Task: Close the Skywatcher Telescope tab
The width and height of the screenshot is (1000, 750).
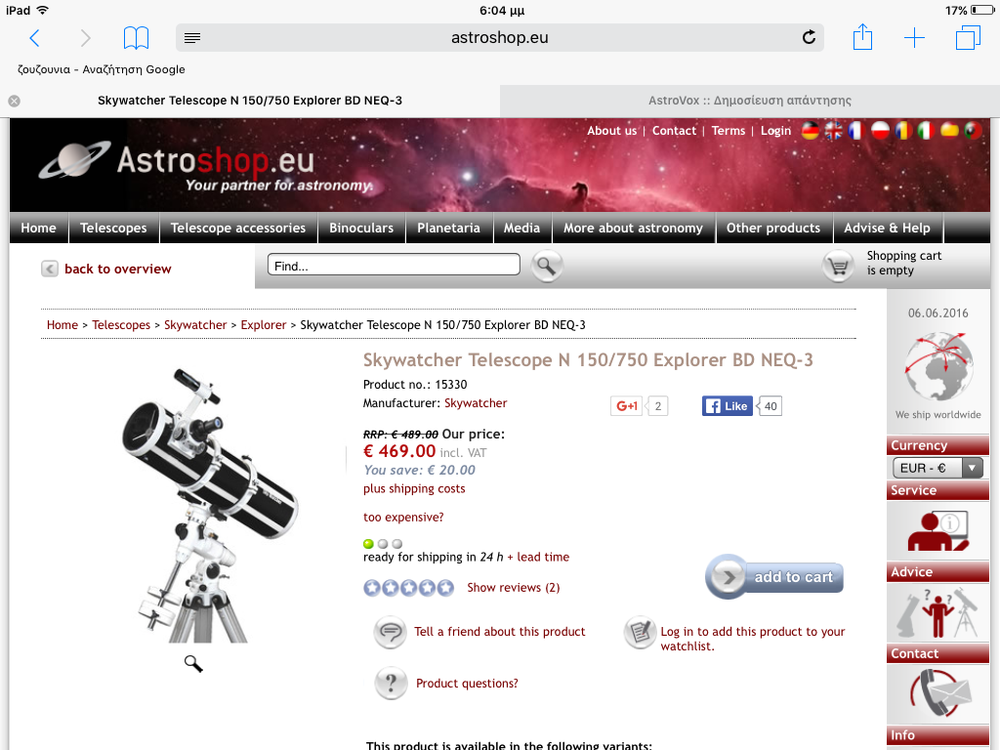Action: click(x=14, y=101)
